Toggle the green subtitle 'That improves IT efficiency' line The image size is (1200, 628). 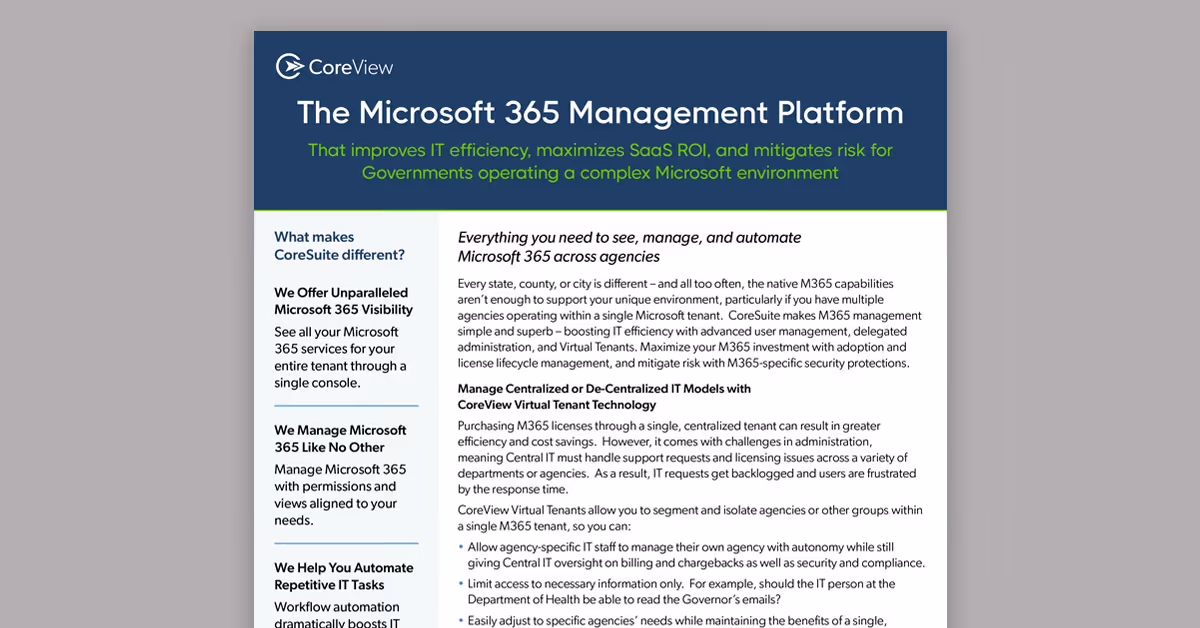tap(600, 150)
